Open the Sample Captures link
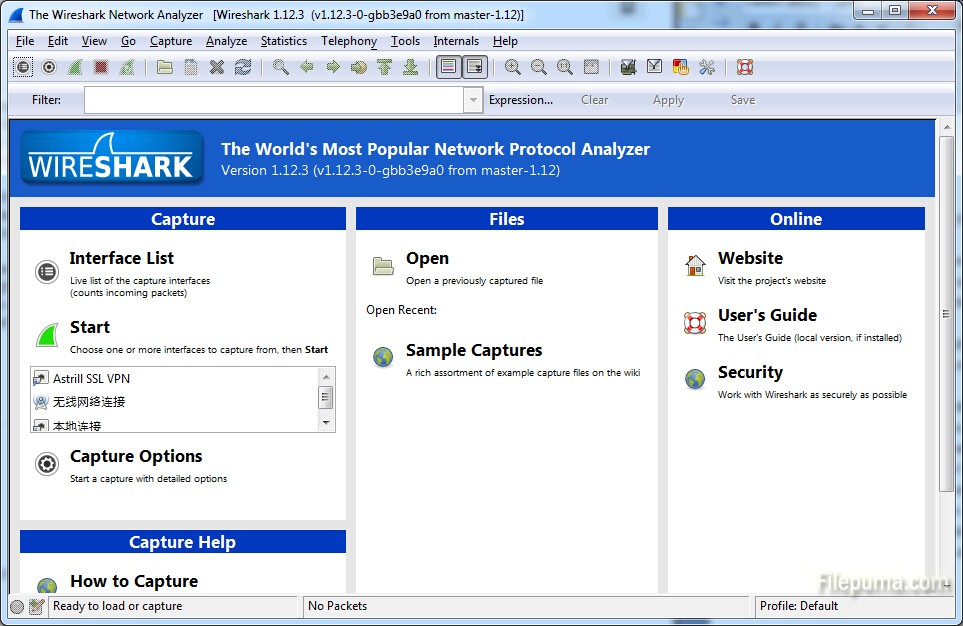Screen dimensions: 963x626 (473, 351)
